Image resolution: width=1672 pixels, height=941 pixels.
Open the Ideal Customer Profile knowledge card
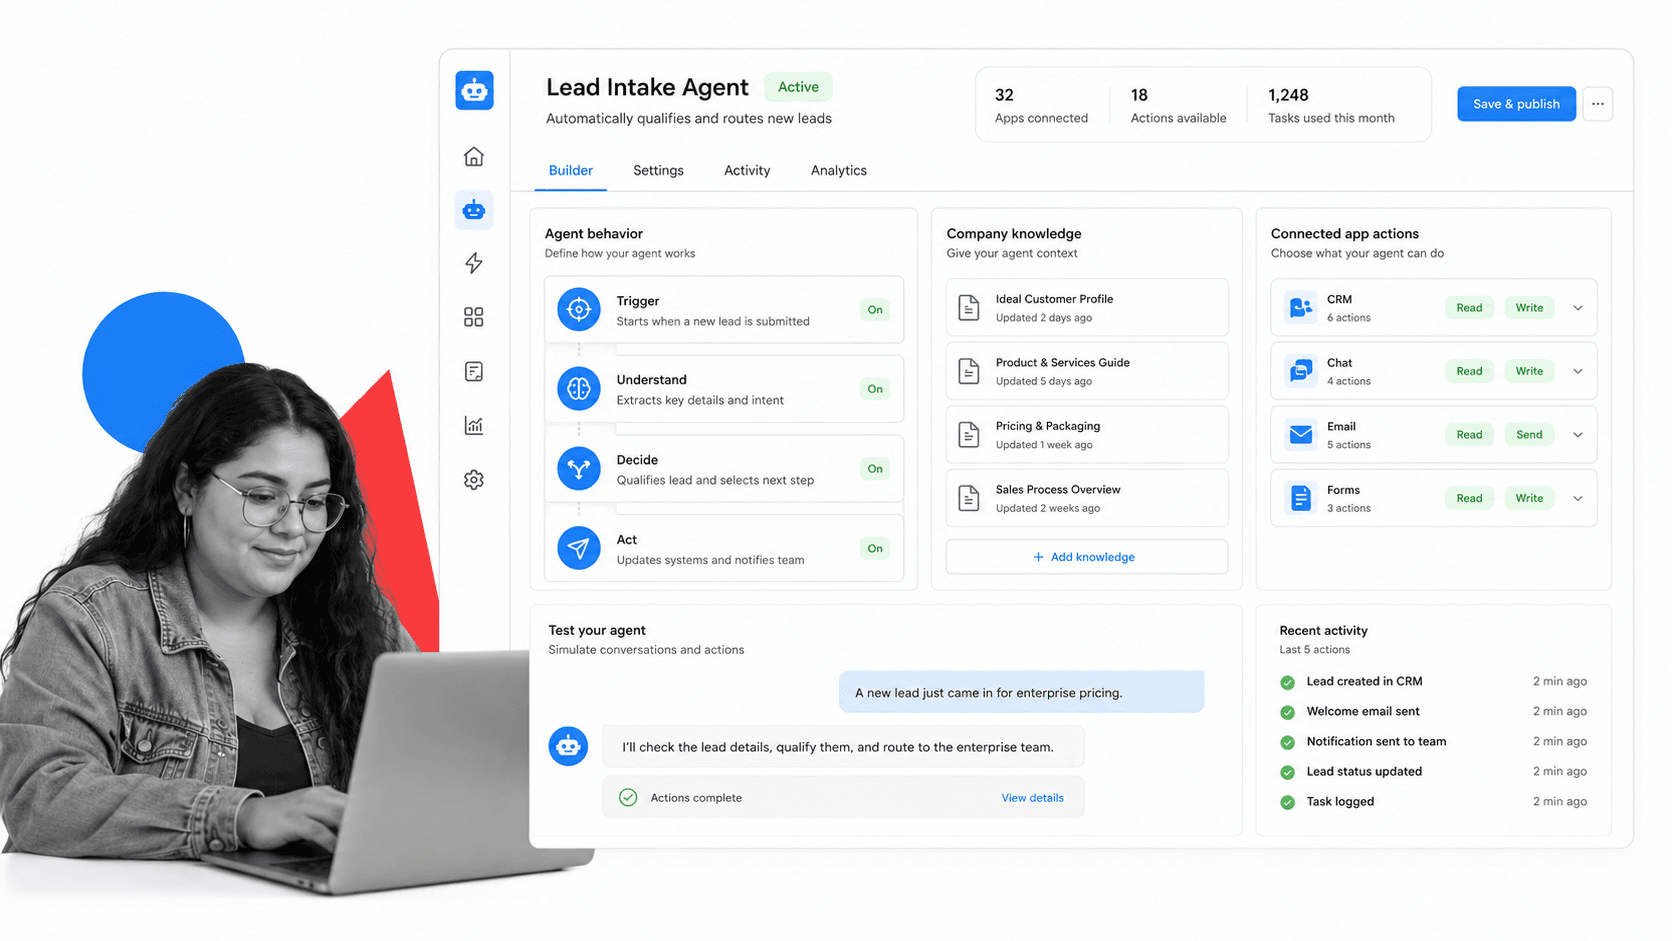tap(1086, 307)
